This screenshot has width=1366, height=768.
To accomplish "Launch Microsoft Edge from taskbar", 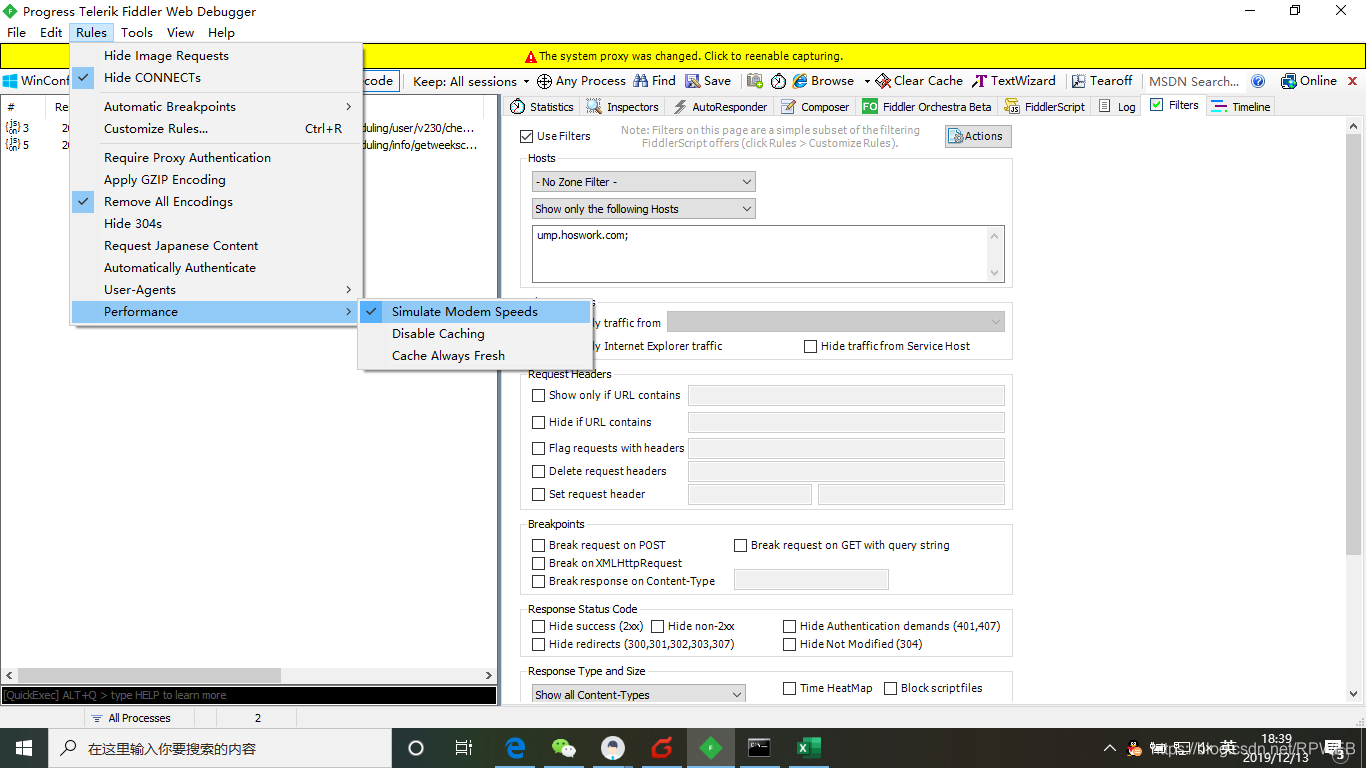I will point(515,748).
